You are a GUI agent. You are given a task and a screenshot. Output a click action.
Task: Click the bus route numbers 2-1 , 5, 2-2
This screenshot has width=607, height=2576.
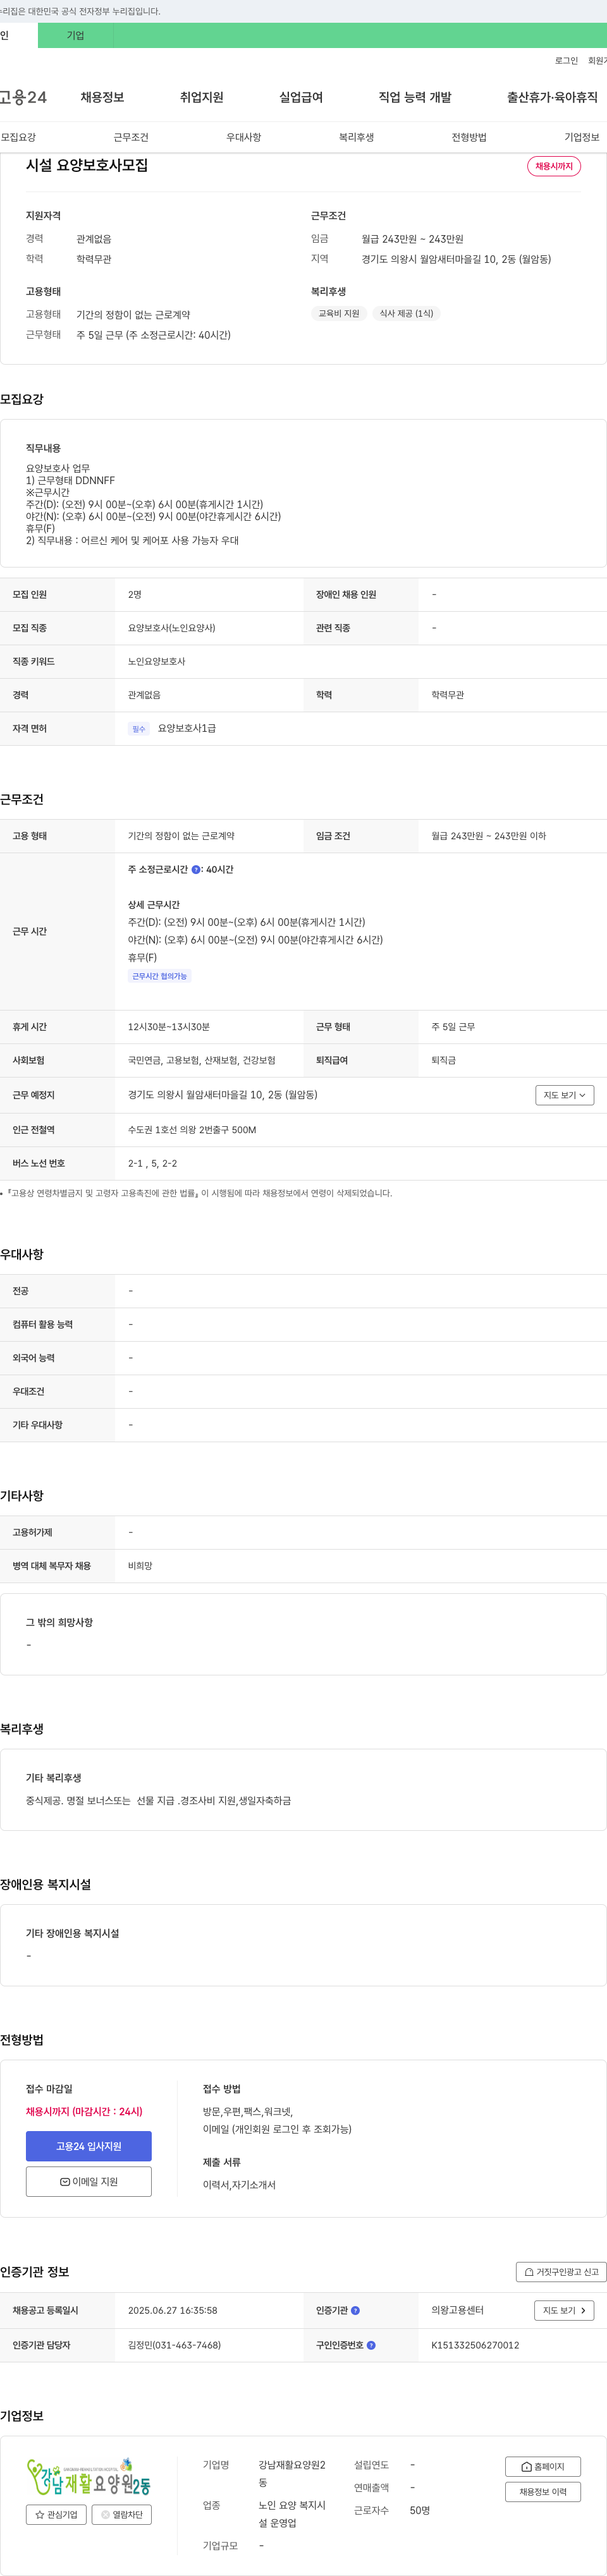[152, 1164]
